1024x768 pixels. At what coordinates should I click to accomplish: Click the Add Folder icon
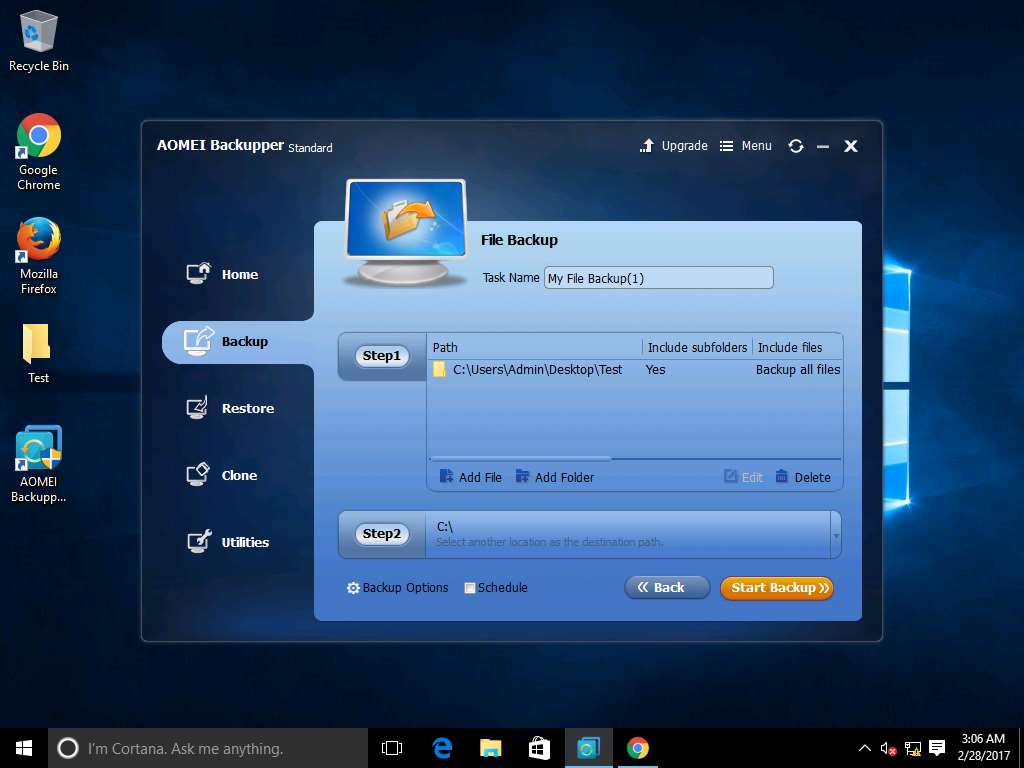coord(522,476)
